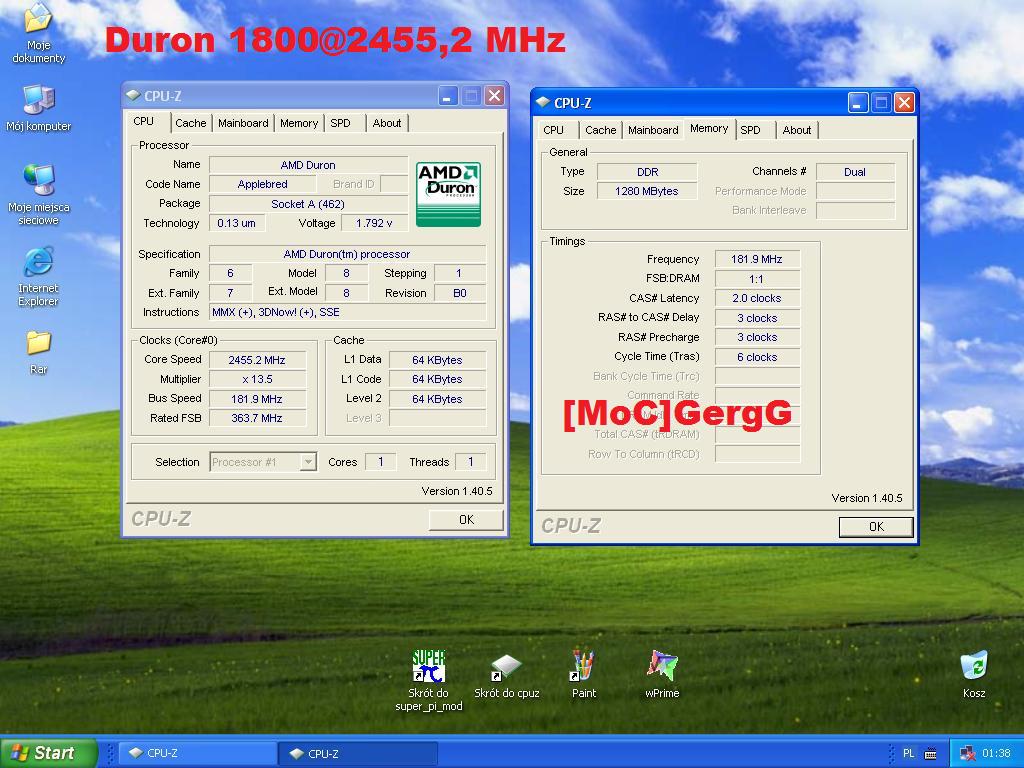
Task: Switch to Mainboard tab in right CPU-Z window
Action: click(653, 130)
